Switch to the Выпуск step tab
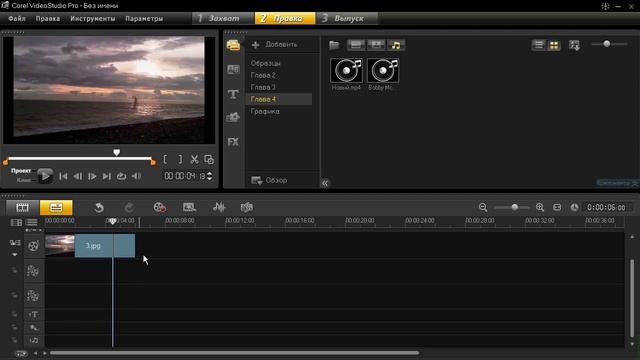Image resolution: width=640 pixels, height=360 pixels. point(347,18)
